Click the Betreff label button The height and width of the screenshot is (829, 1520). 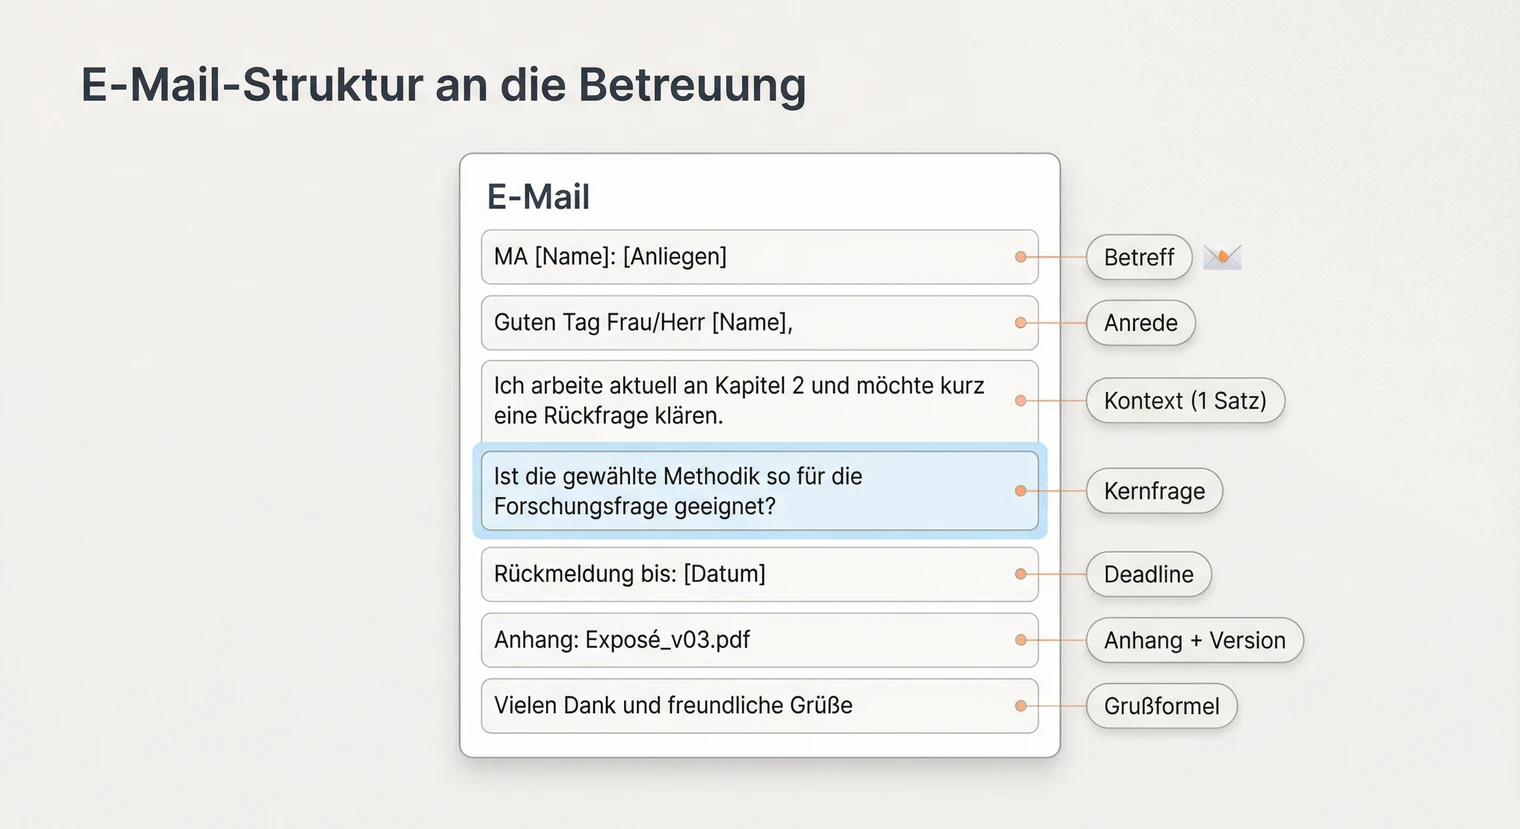click(1138, 257)
